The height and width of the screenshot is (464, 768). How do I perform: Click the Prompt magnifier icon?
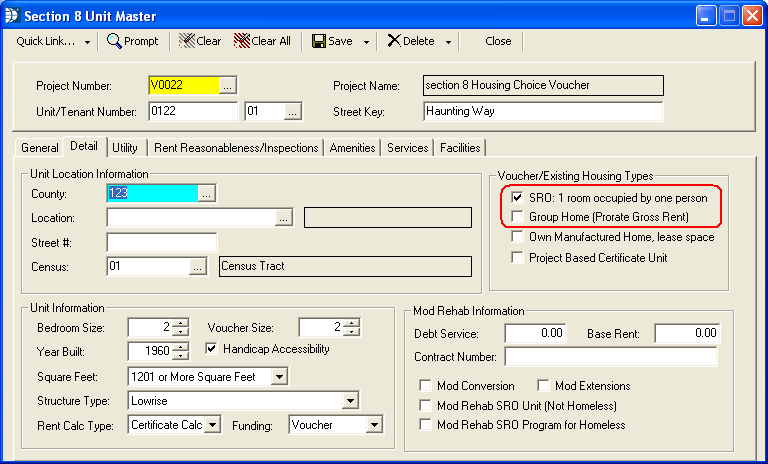(x=114, y=41)
